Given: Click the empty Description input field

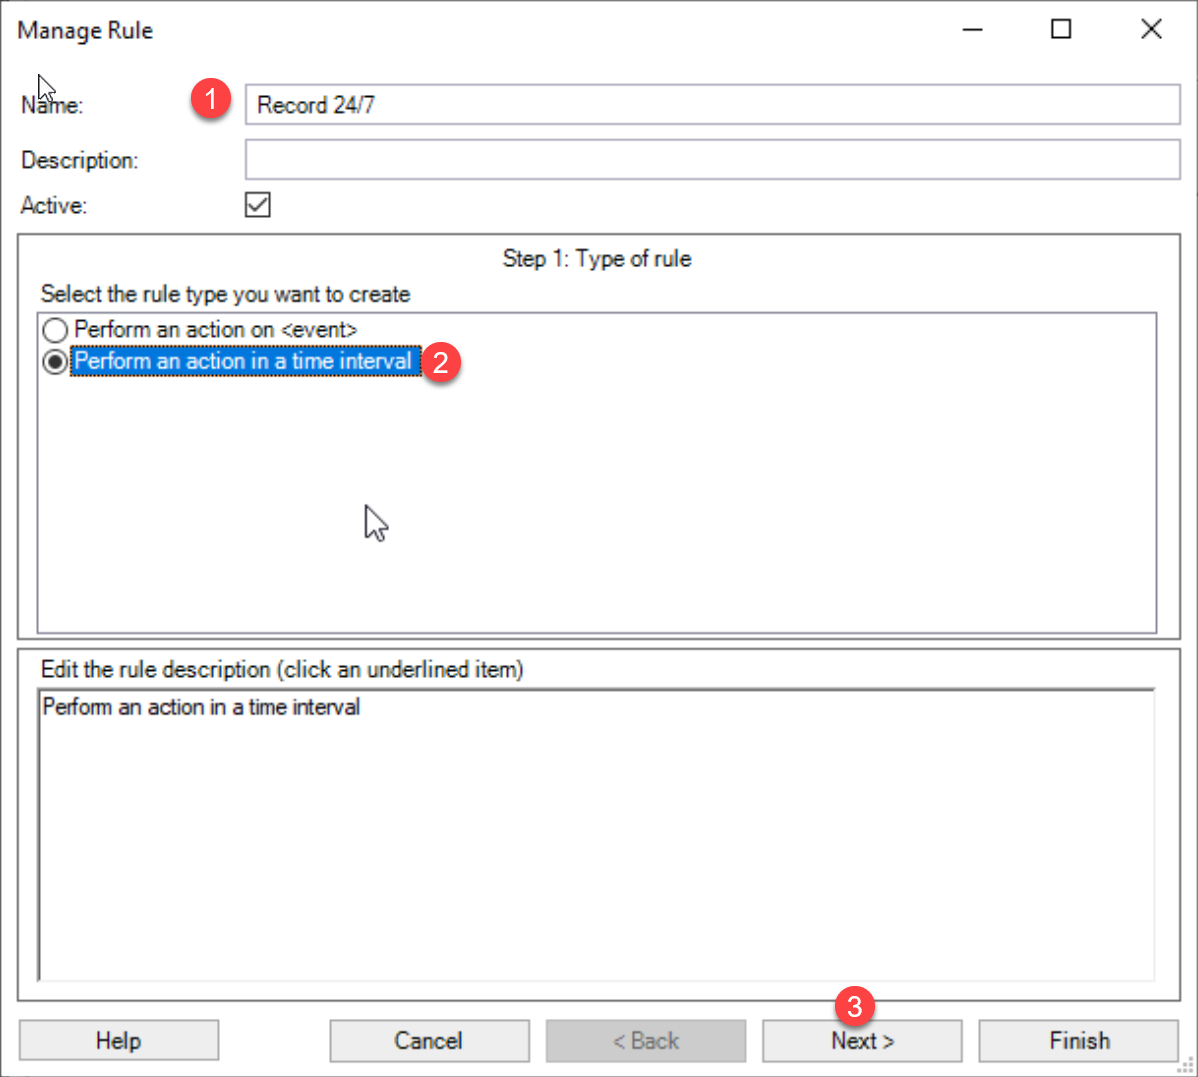Looking at the screenshot, I should click(711, 160).
